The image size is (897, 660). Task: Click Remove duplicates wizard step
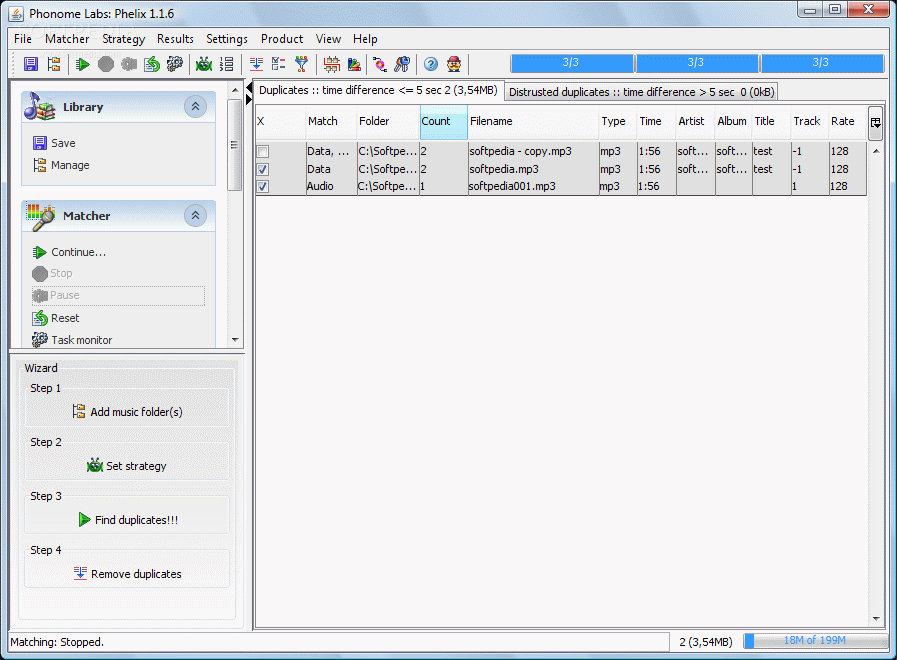click(128, 574)
